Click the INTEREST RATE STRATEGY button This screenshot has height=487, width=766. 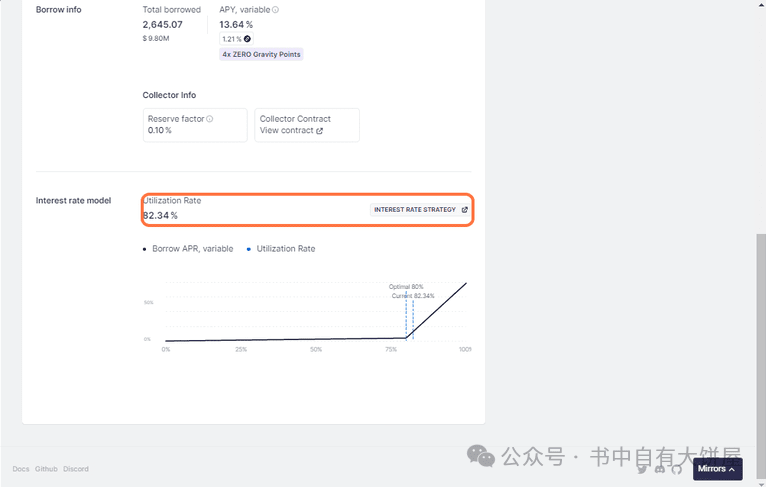pos(420,210)
